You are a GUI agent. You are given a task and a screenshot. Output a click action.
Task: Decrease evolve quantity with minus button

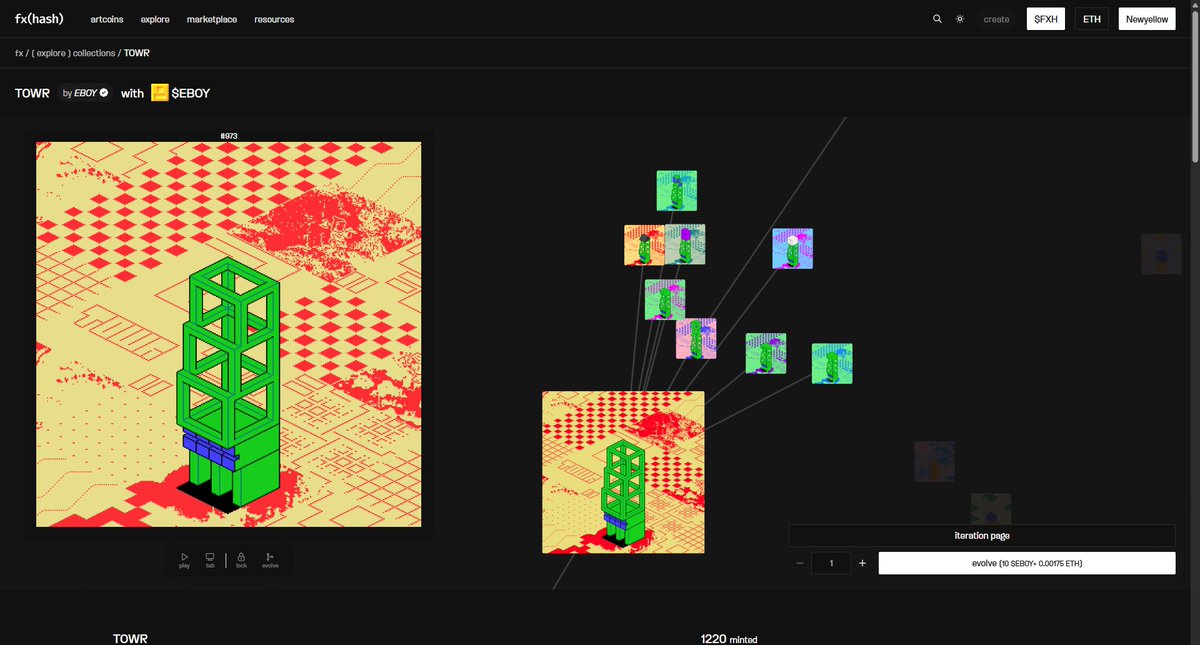800,563
